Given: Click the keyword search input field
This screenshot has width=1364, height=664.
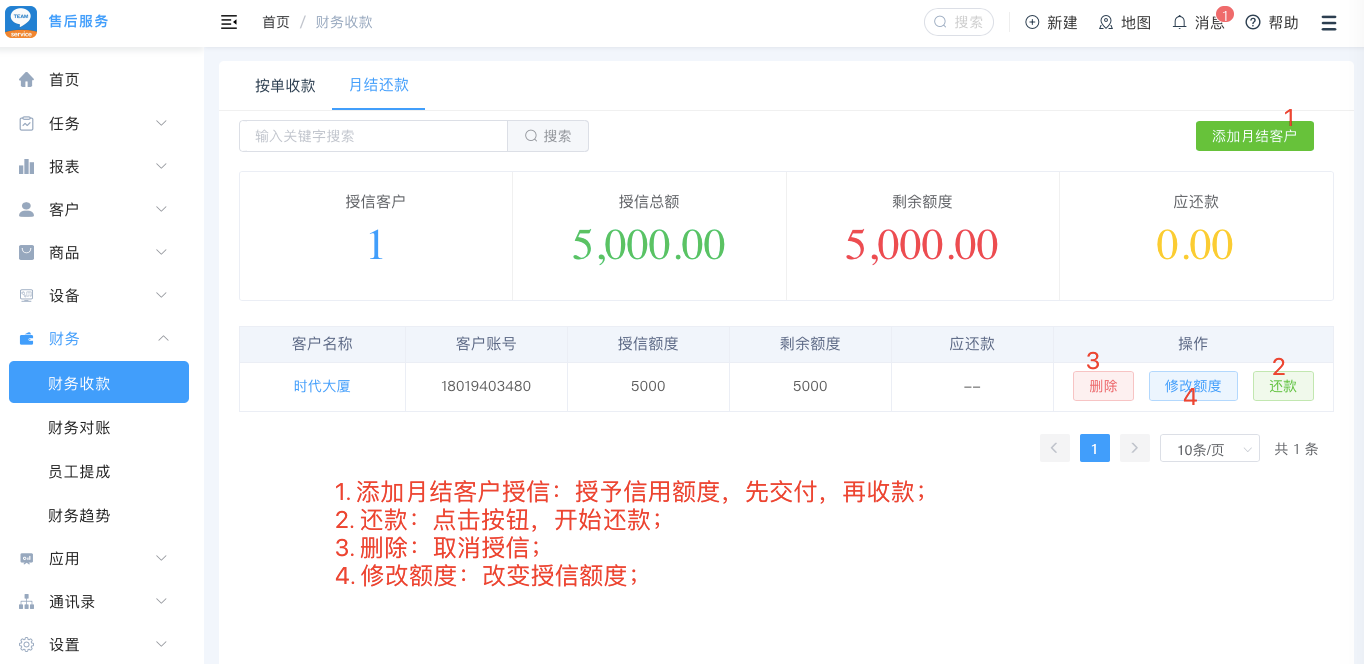Looking at the screenshot, I should [373, 136].
